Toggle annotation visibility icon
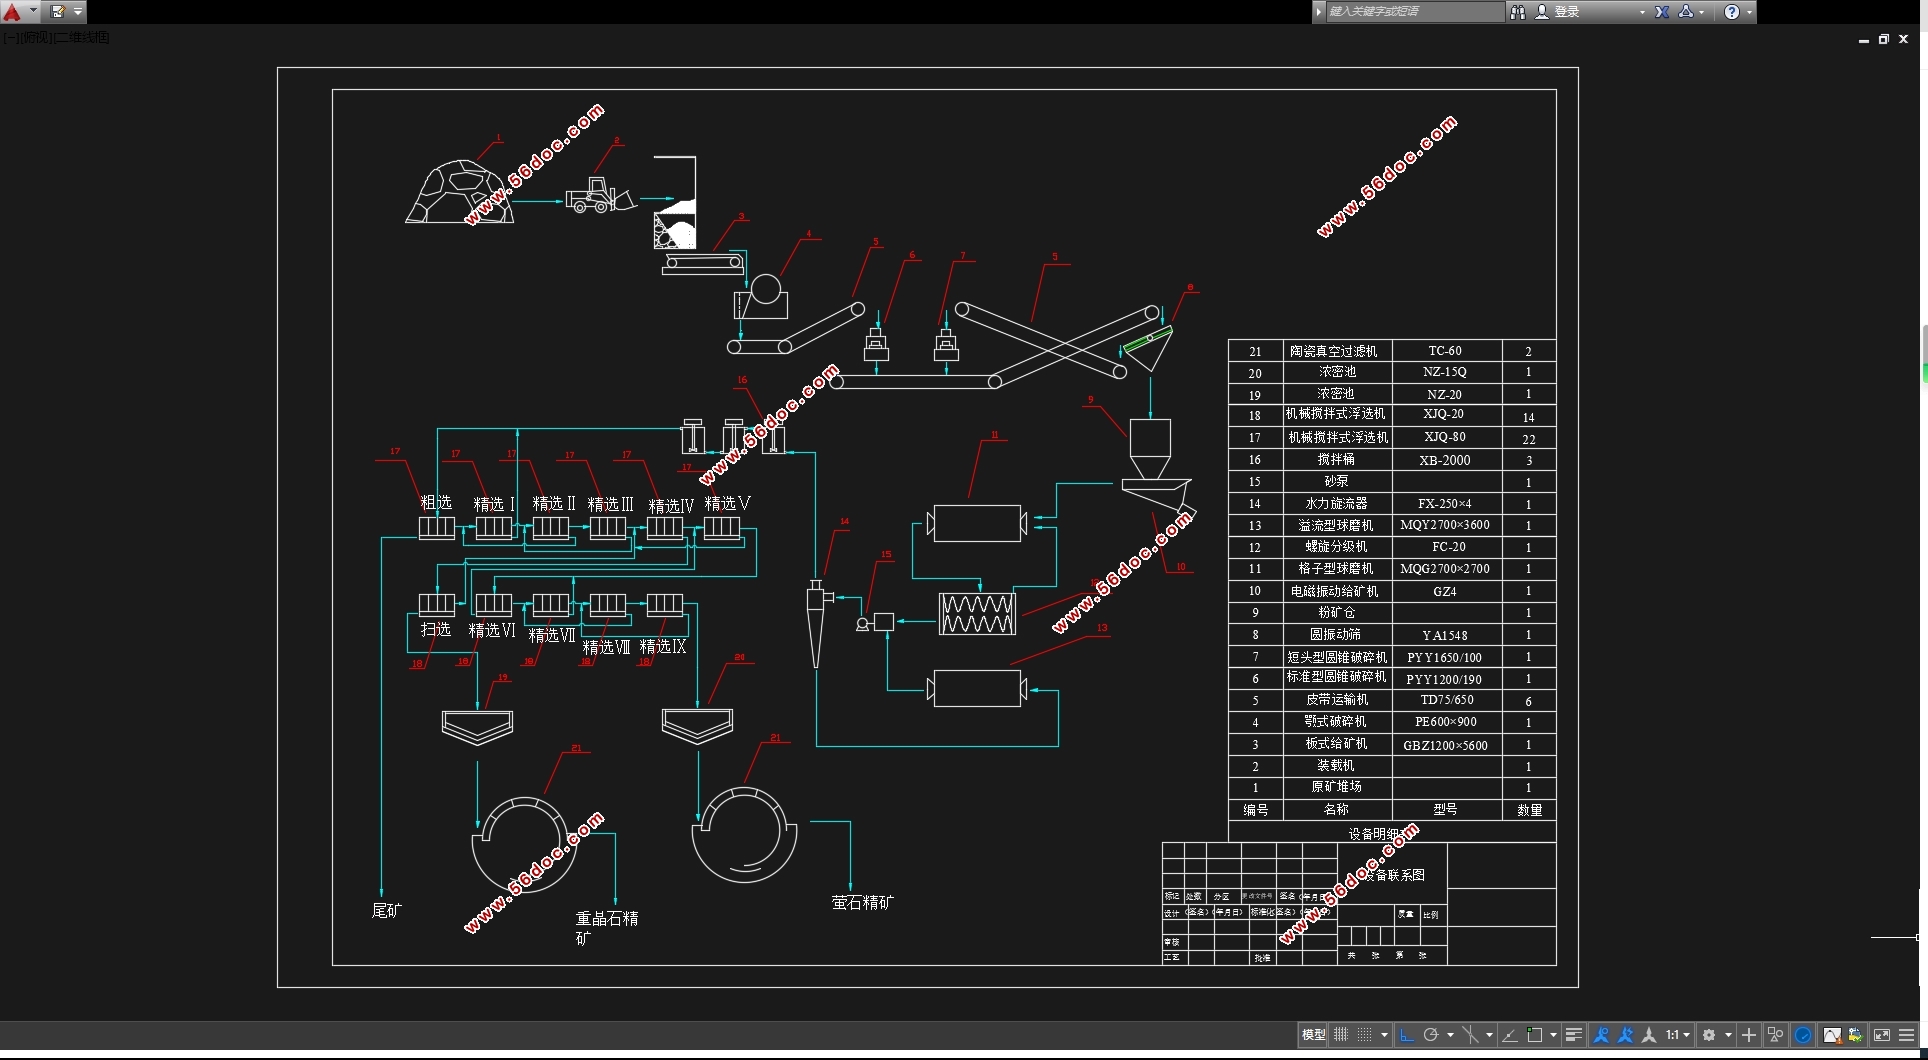 click(1601, 1035)
